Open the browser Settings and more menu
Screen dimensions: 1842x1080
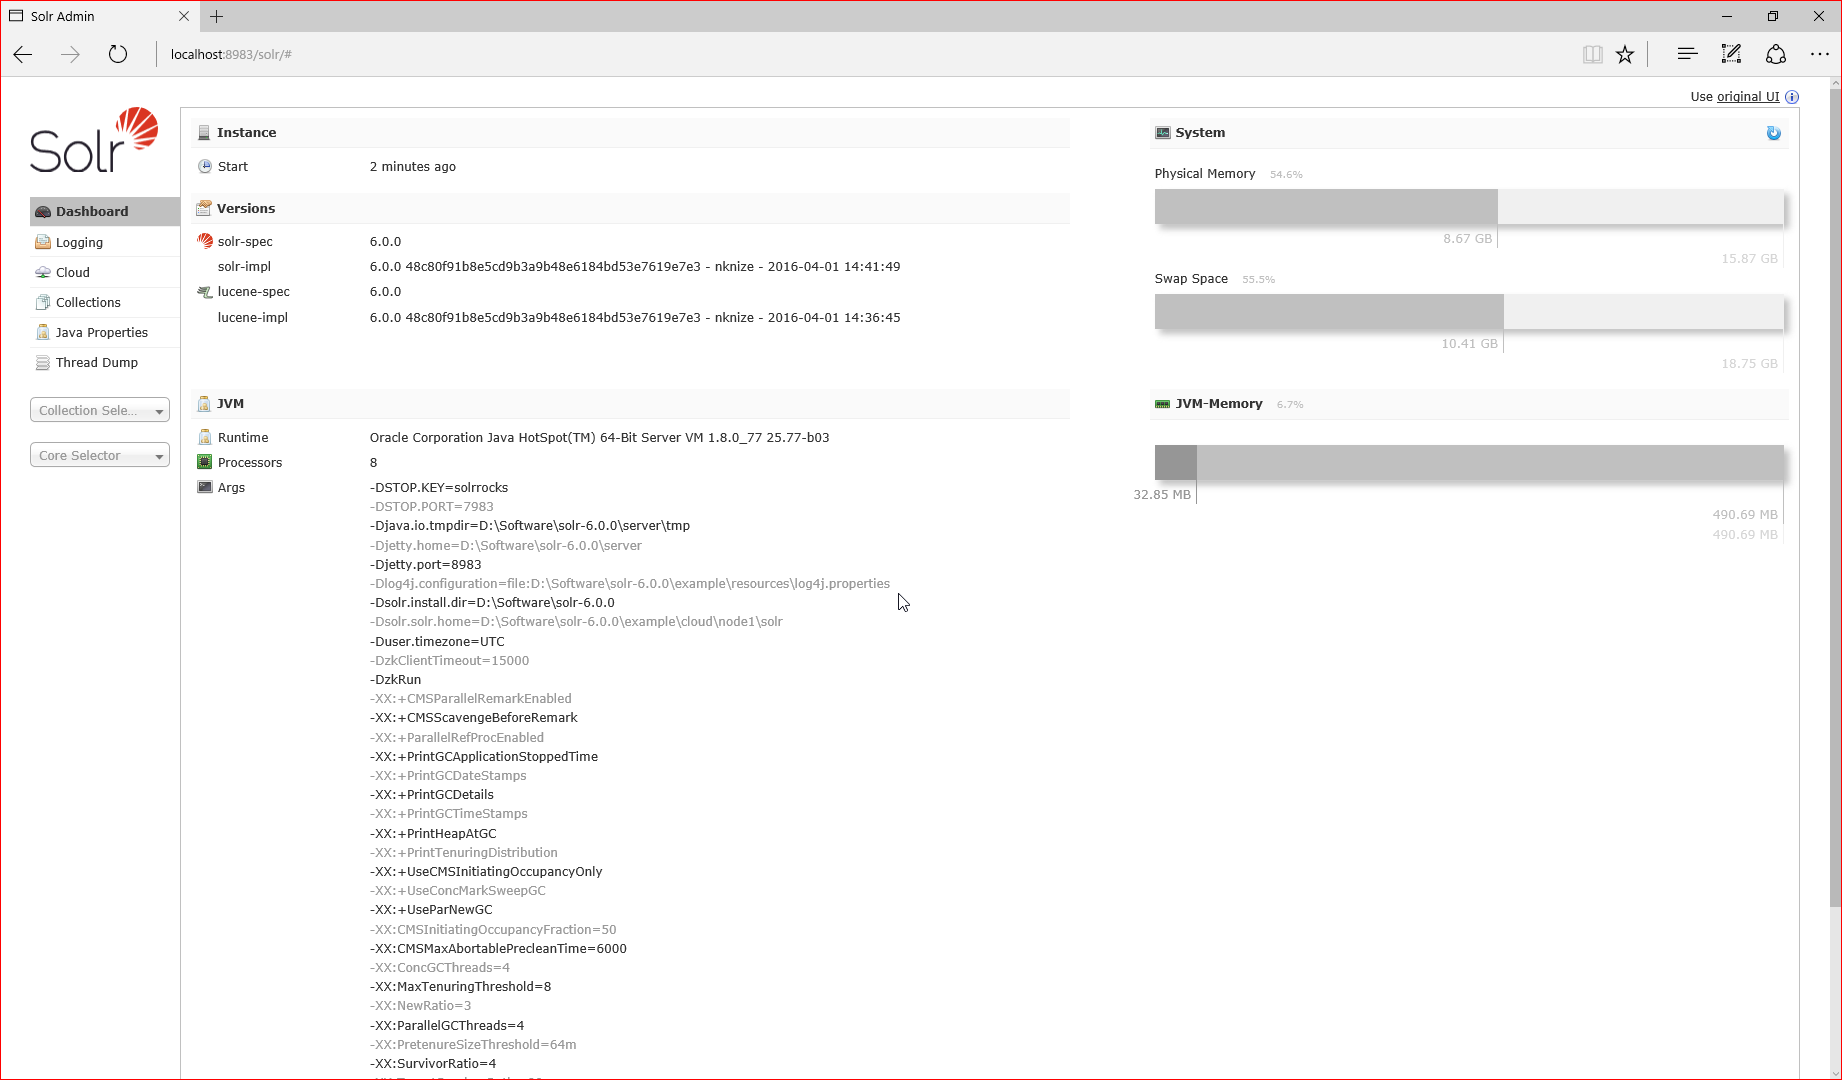pos(1820,54)
